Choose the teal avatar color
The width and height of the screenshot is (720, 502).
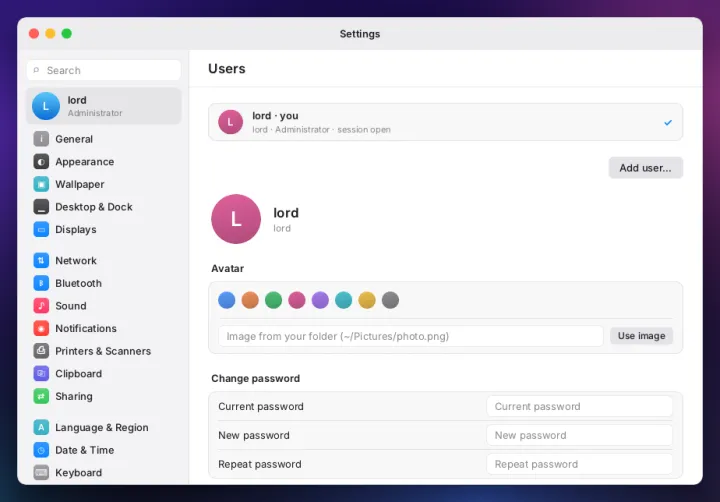pyautogui.click(x=343, y=300)
